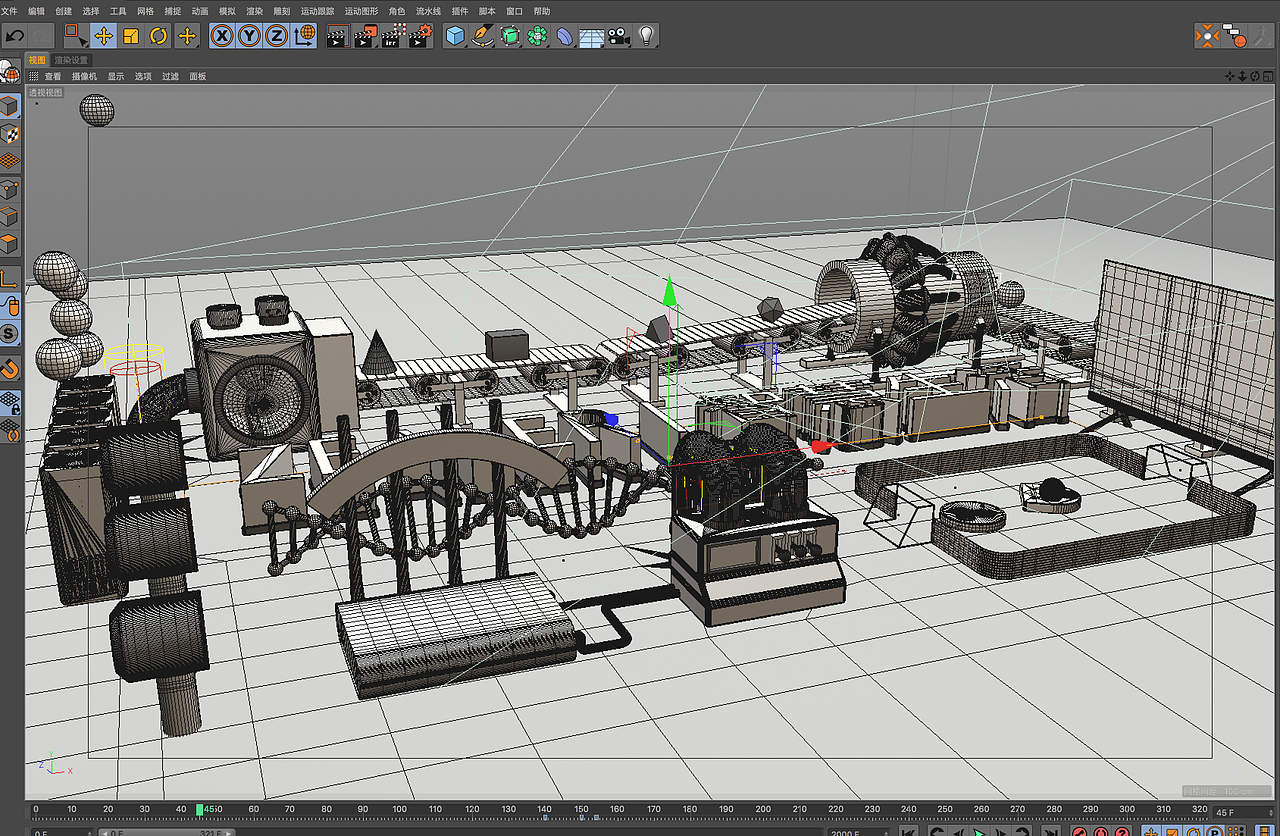Open the deformer objects flyout

(x=565, y=36)
